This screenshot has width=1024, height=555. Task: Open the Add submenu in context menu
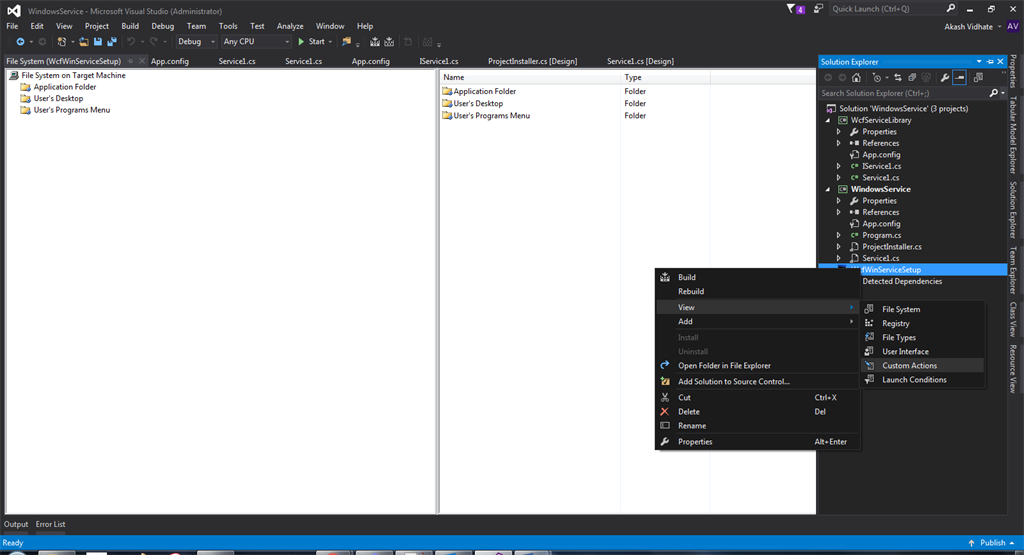click(x=757, y=321)
